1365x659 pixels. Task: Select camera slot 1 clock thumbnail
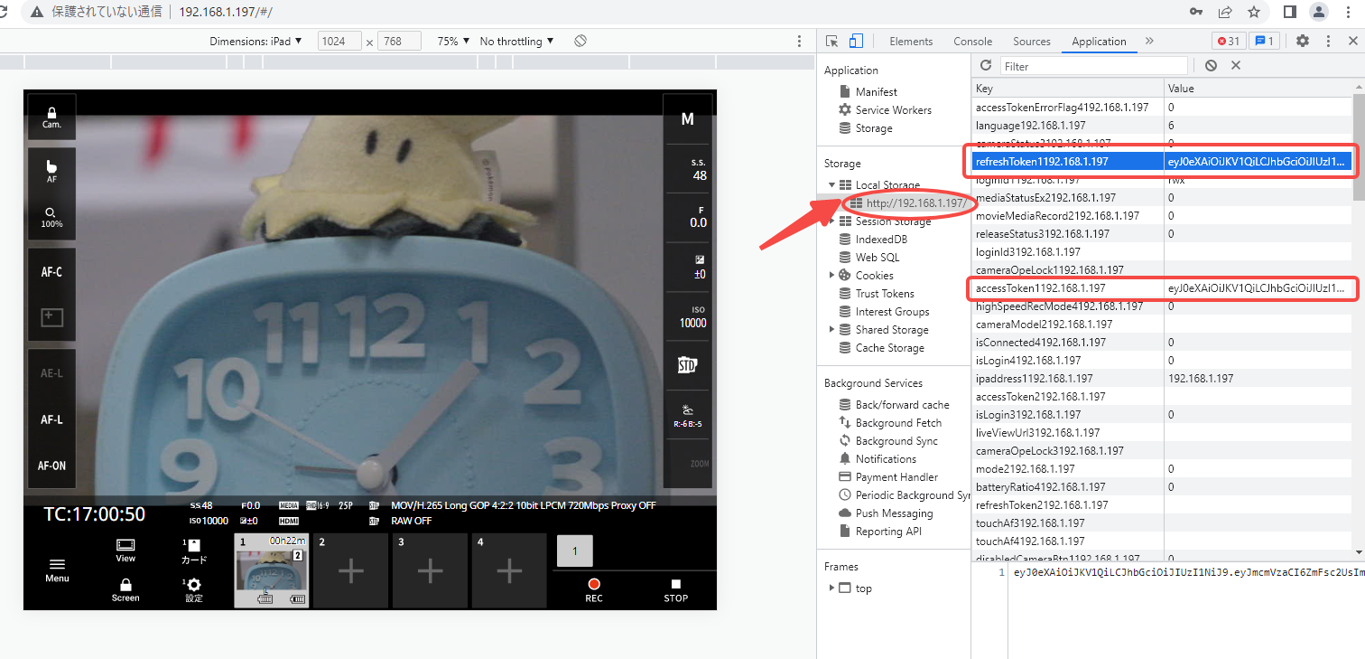tap(271, 570)
